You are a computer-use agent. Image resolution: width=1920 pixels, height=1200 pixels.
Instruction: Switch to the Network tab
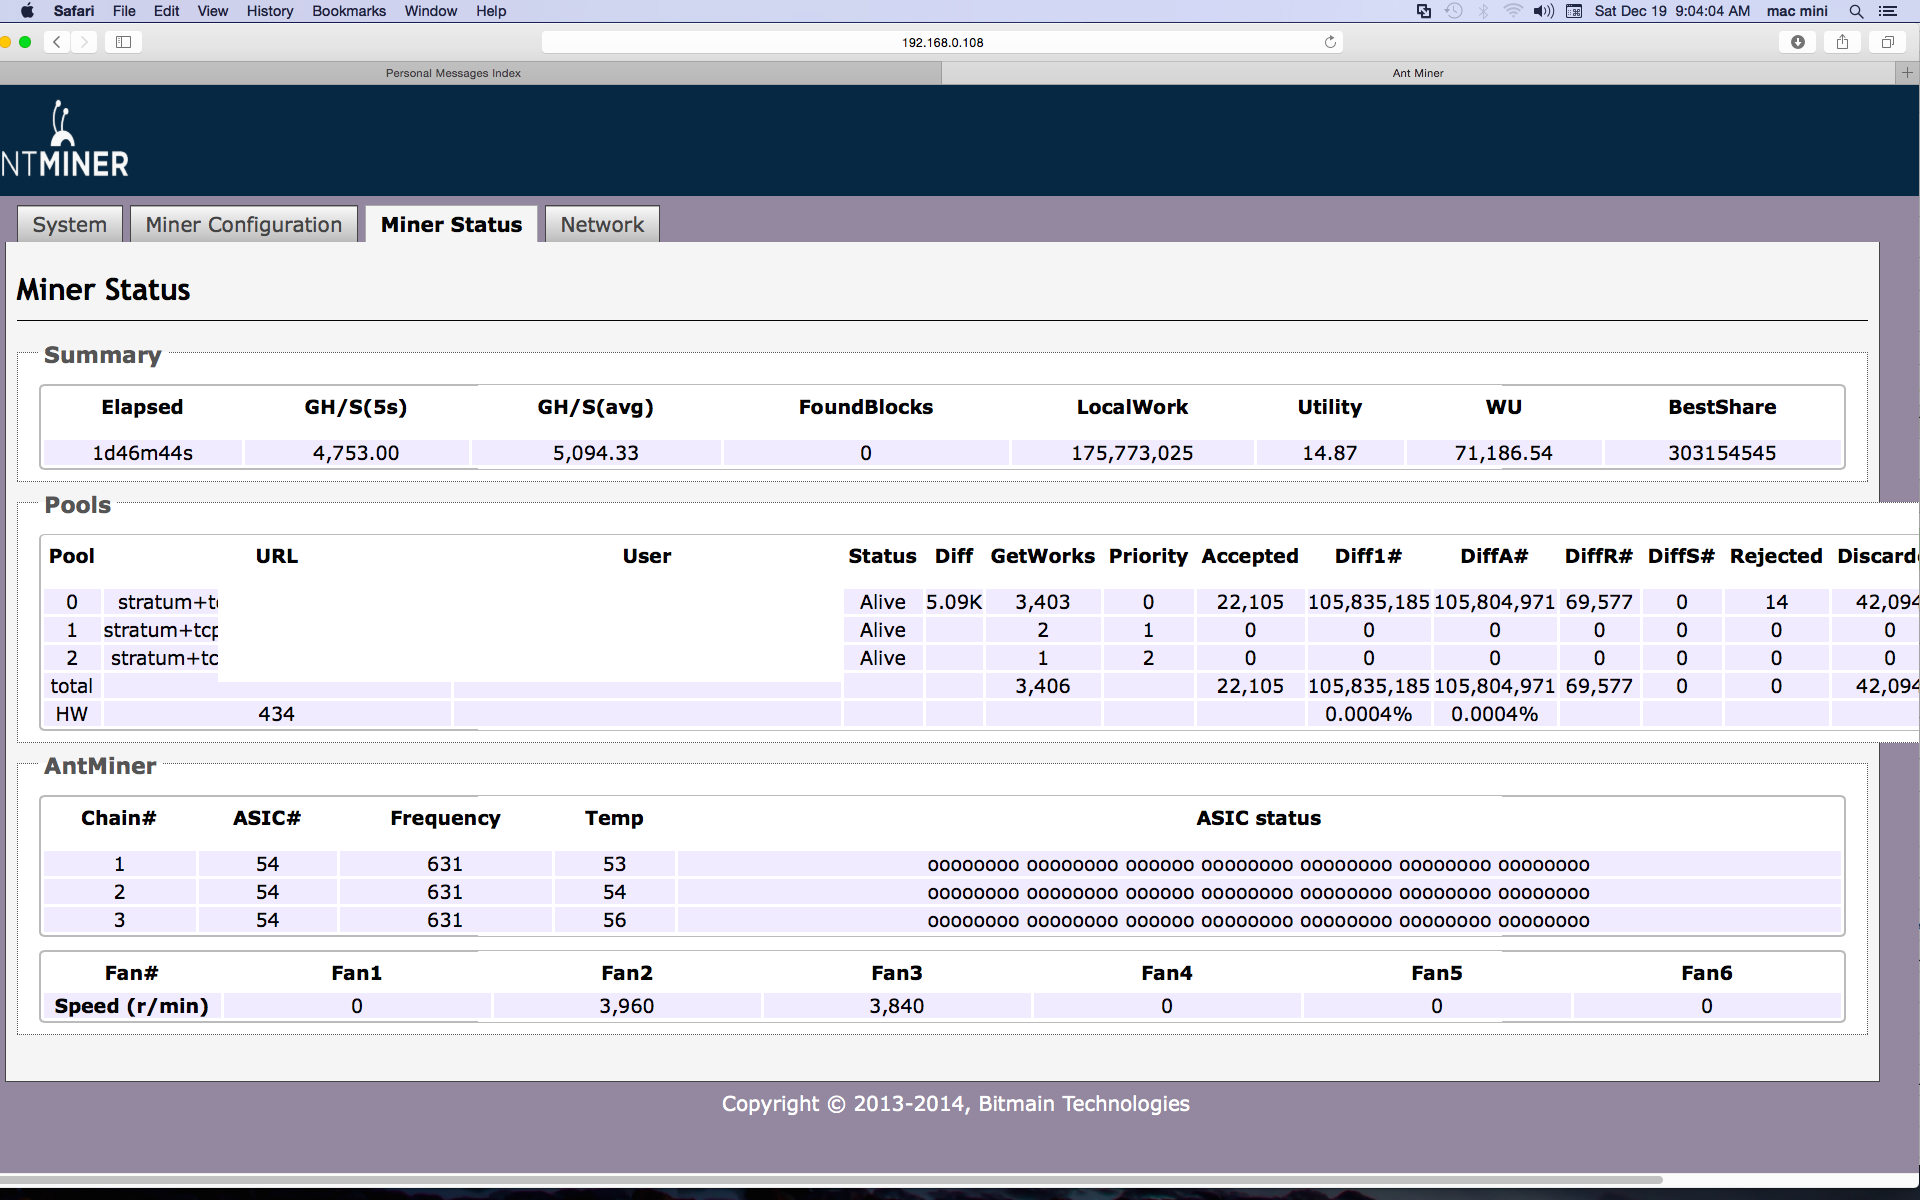(x=602, y=225)
